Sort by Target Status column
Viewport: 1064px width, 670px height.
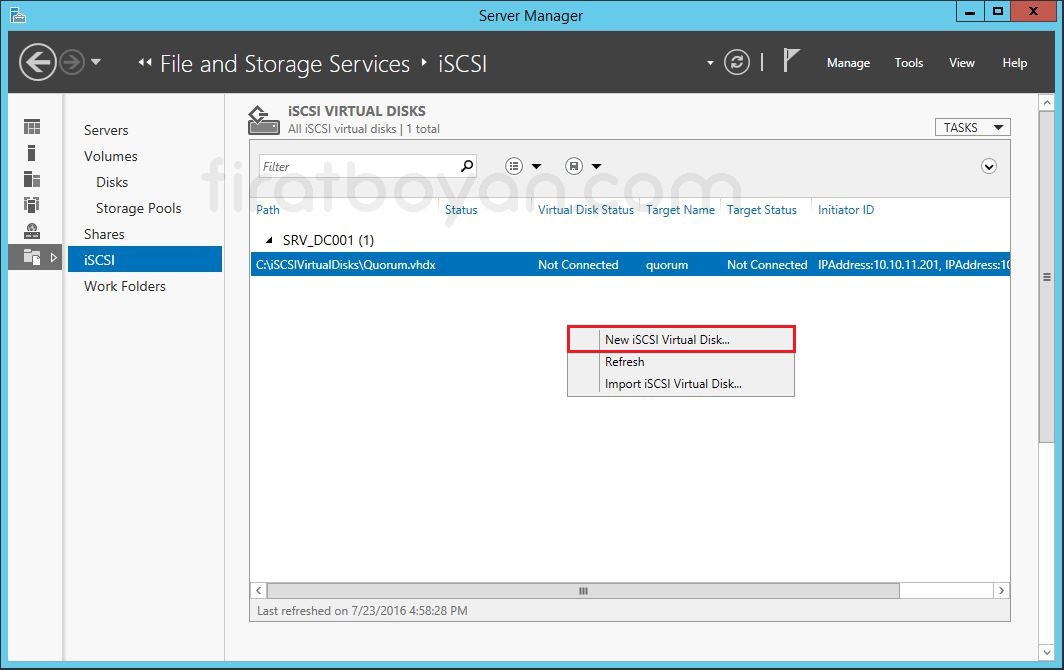pos(761,210)
